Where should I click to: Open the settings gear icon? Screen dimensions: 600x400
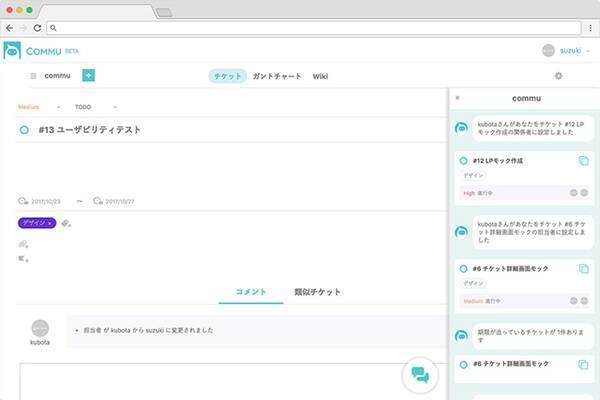tap(558, 76)
